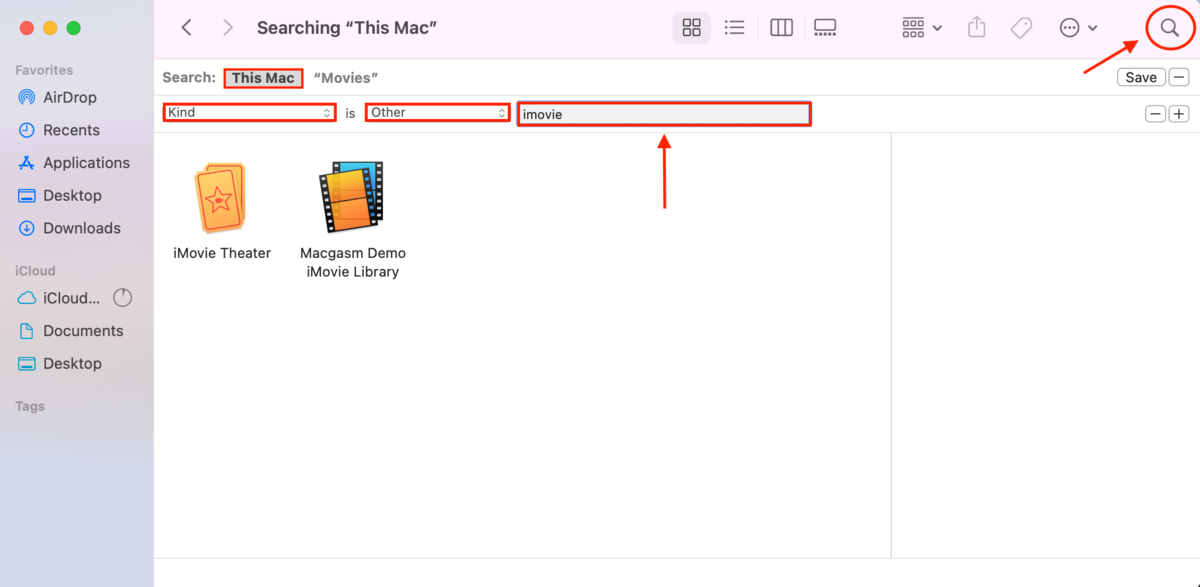Viewport: 1200px width, 587px height.
Task: Select This Mac search scope
Action: (263, 78)
